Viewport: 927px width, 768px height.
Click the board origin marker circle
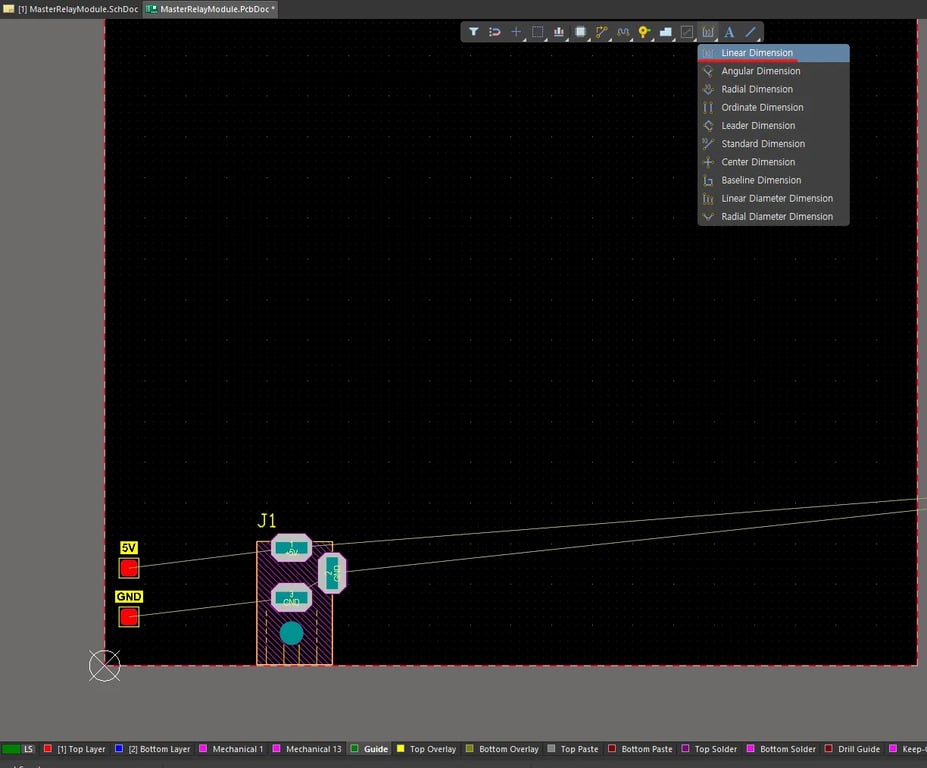click(x=105, y=666)
